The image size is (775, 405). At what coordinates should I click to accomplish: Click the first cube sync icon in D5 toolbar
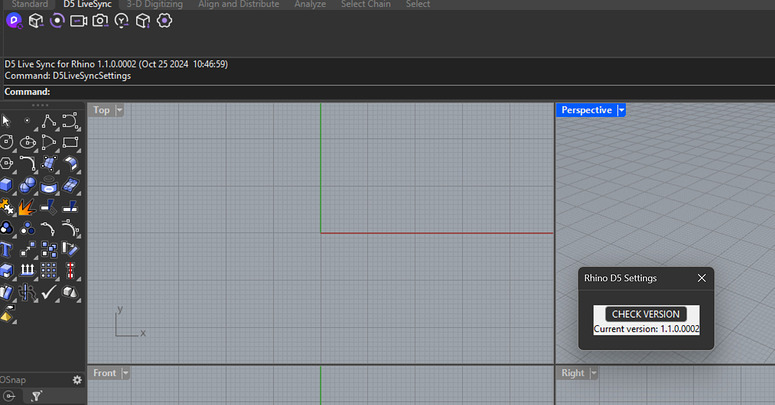[36, 21]
